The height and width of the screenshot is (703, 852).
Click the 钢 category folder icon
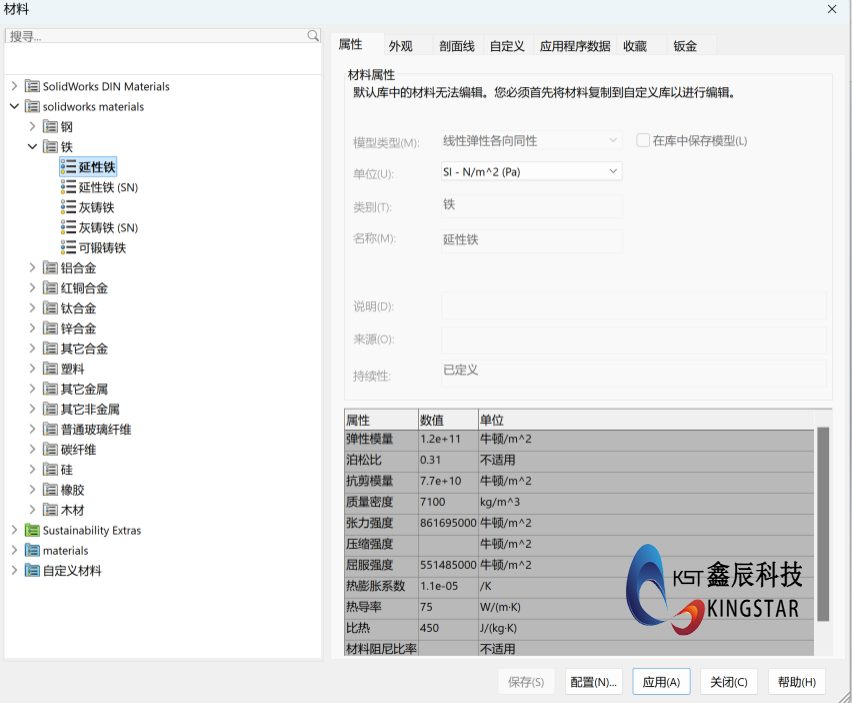click(x=51, y=127)
